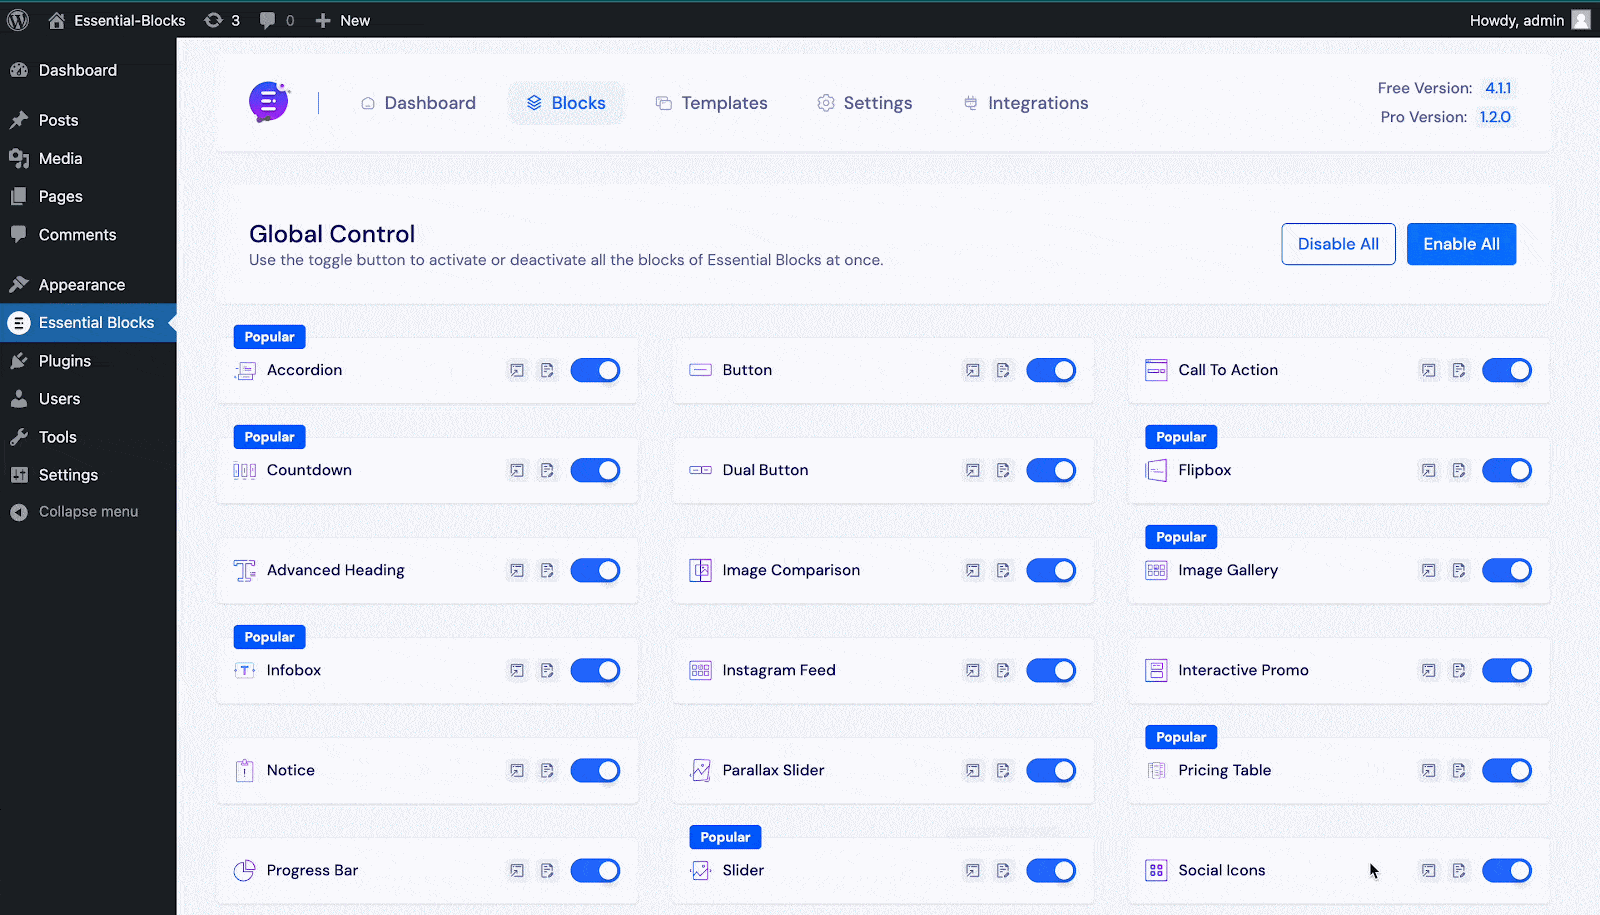Switch to the plugin Dashboard tab

[418, 103]
